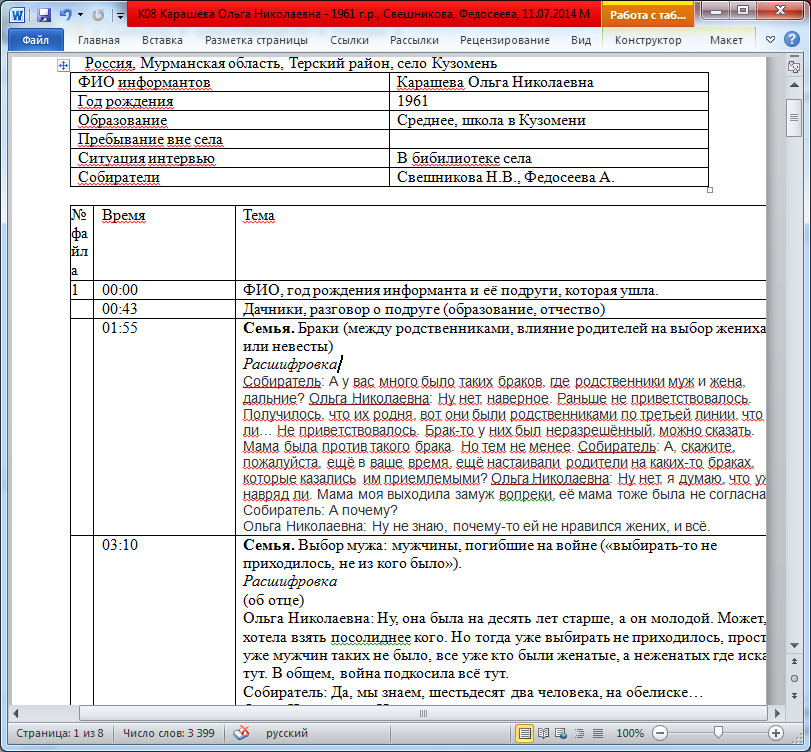811x752 pixels.
Task: Toggle Print Layout view button
Action: pos(525,733)
